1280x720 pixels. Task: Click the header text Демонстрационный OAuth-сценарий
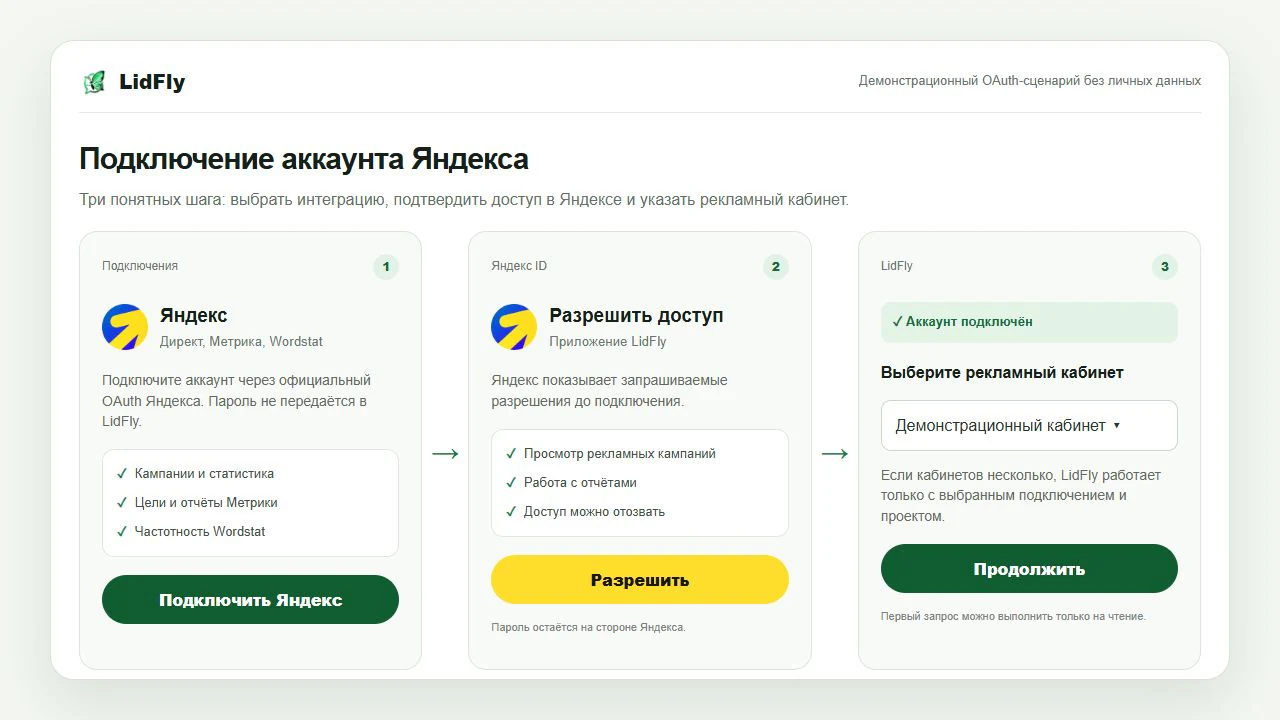[1030, 80]
